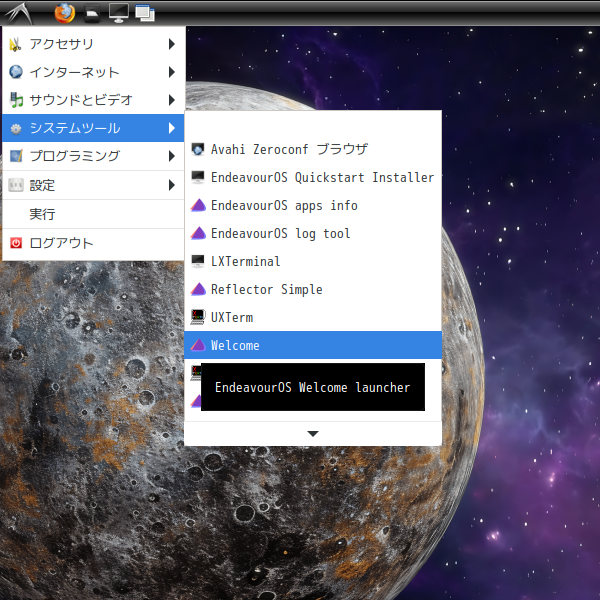Click the globe icon beside インターネット

coord(16,72)
